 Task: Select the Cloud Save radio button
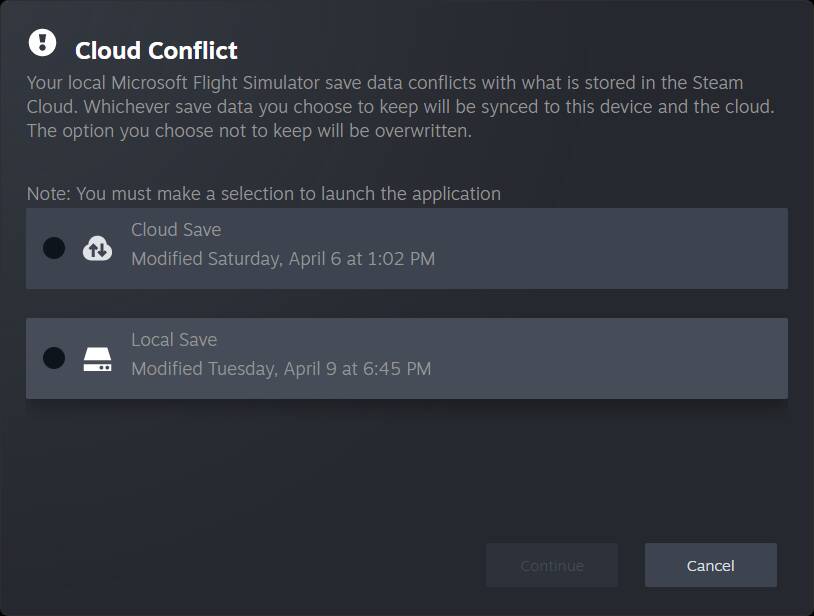(x=54, y=248)
